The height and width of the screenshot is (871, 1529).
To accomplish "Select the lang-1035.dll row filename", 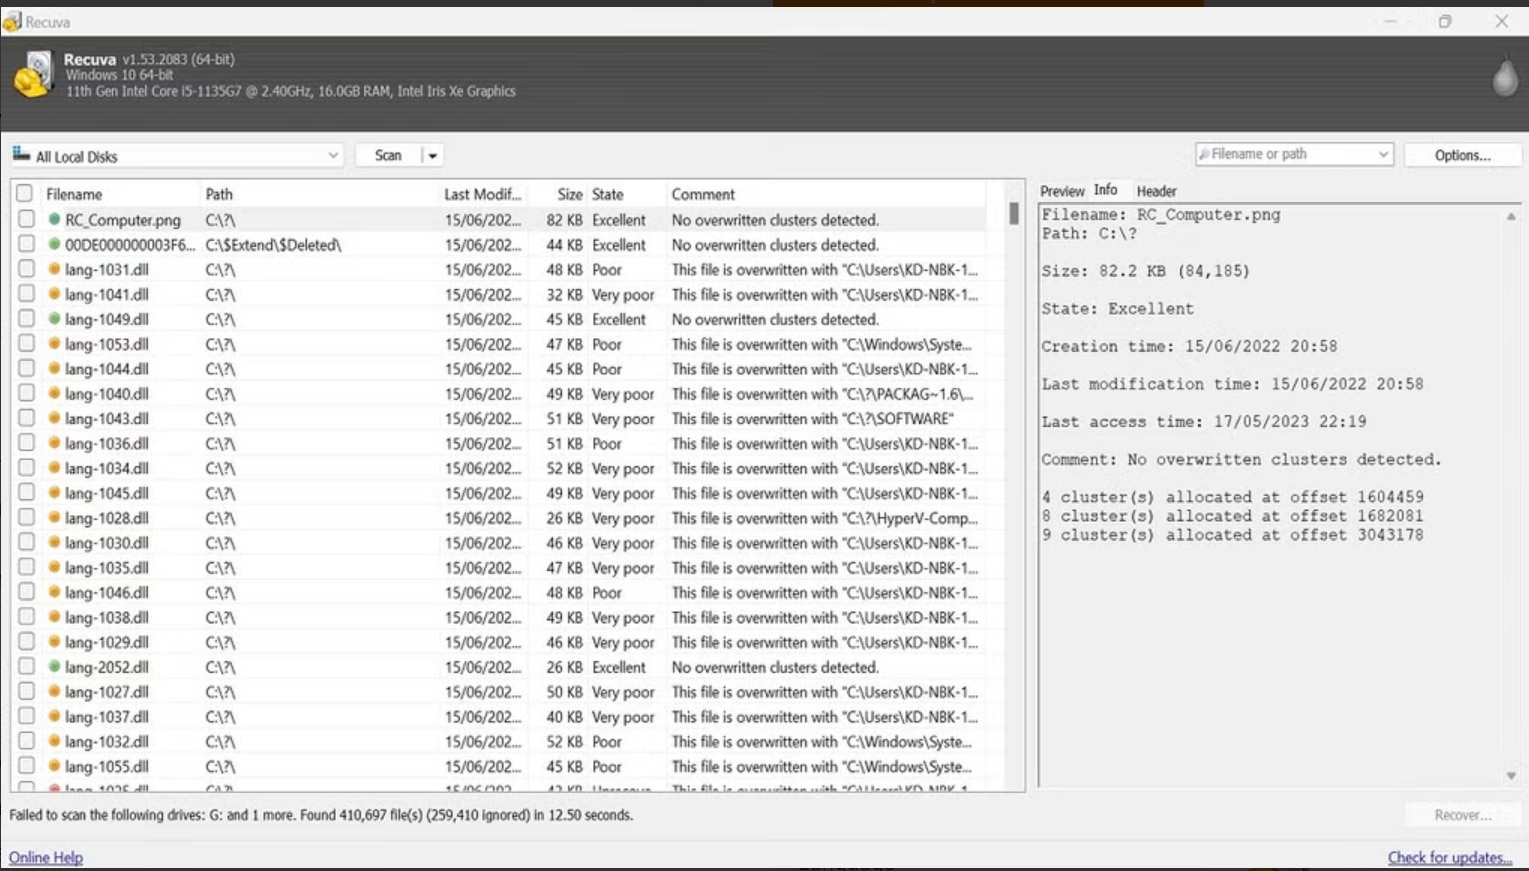I will point(106,568).
